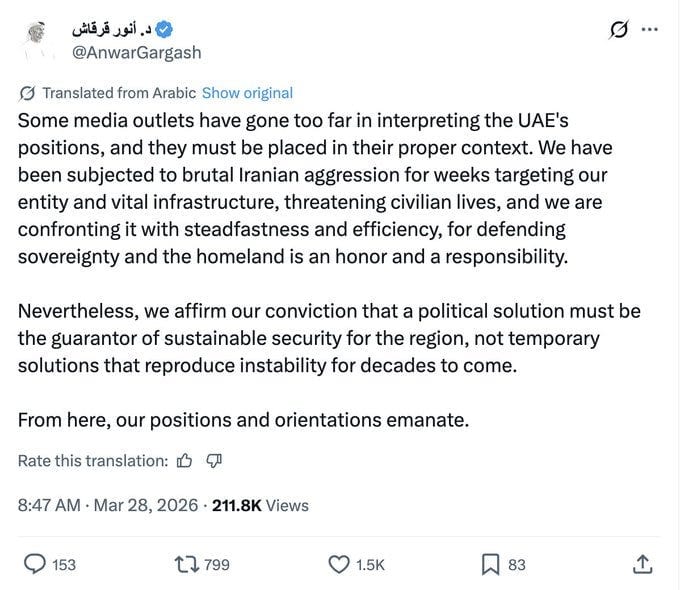The image size is (680, 590).
Task: Click the share upload icon
Action: pos(643,564)
